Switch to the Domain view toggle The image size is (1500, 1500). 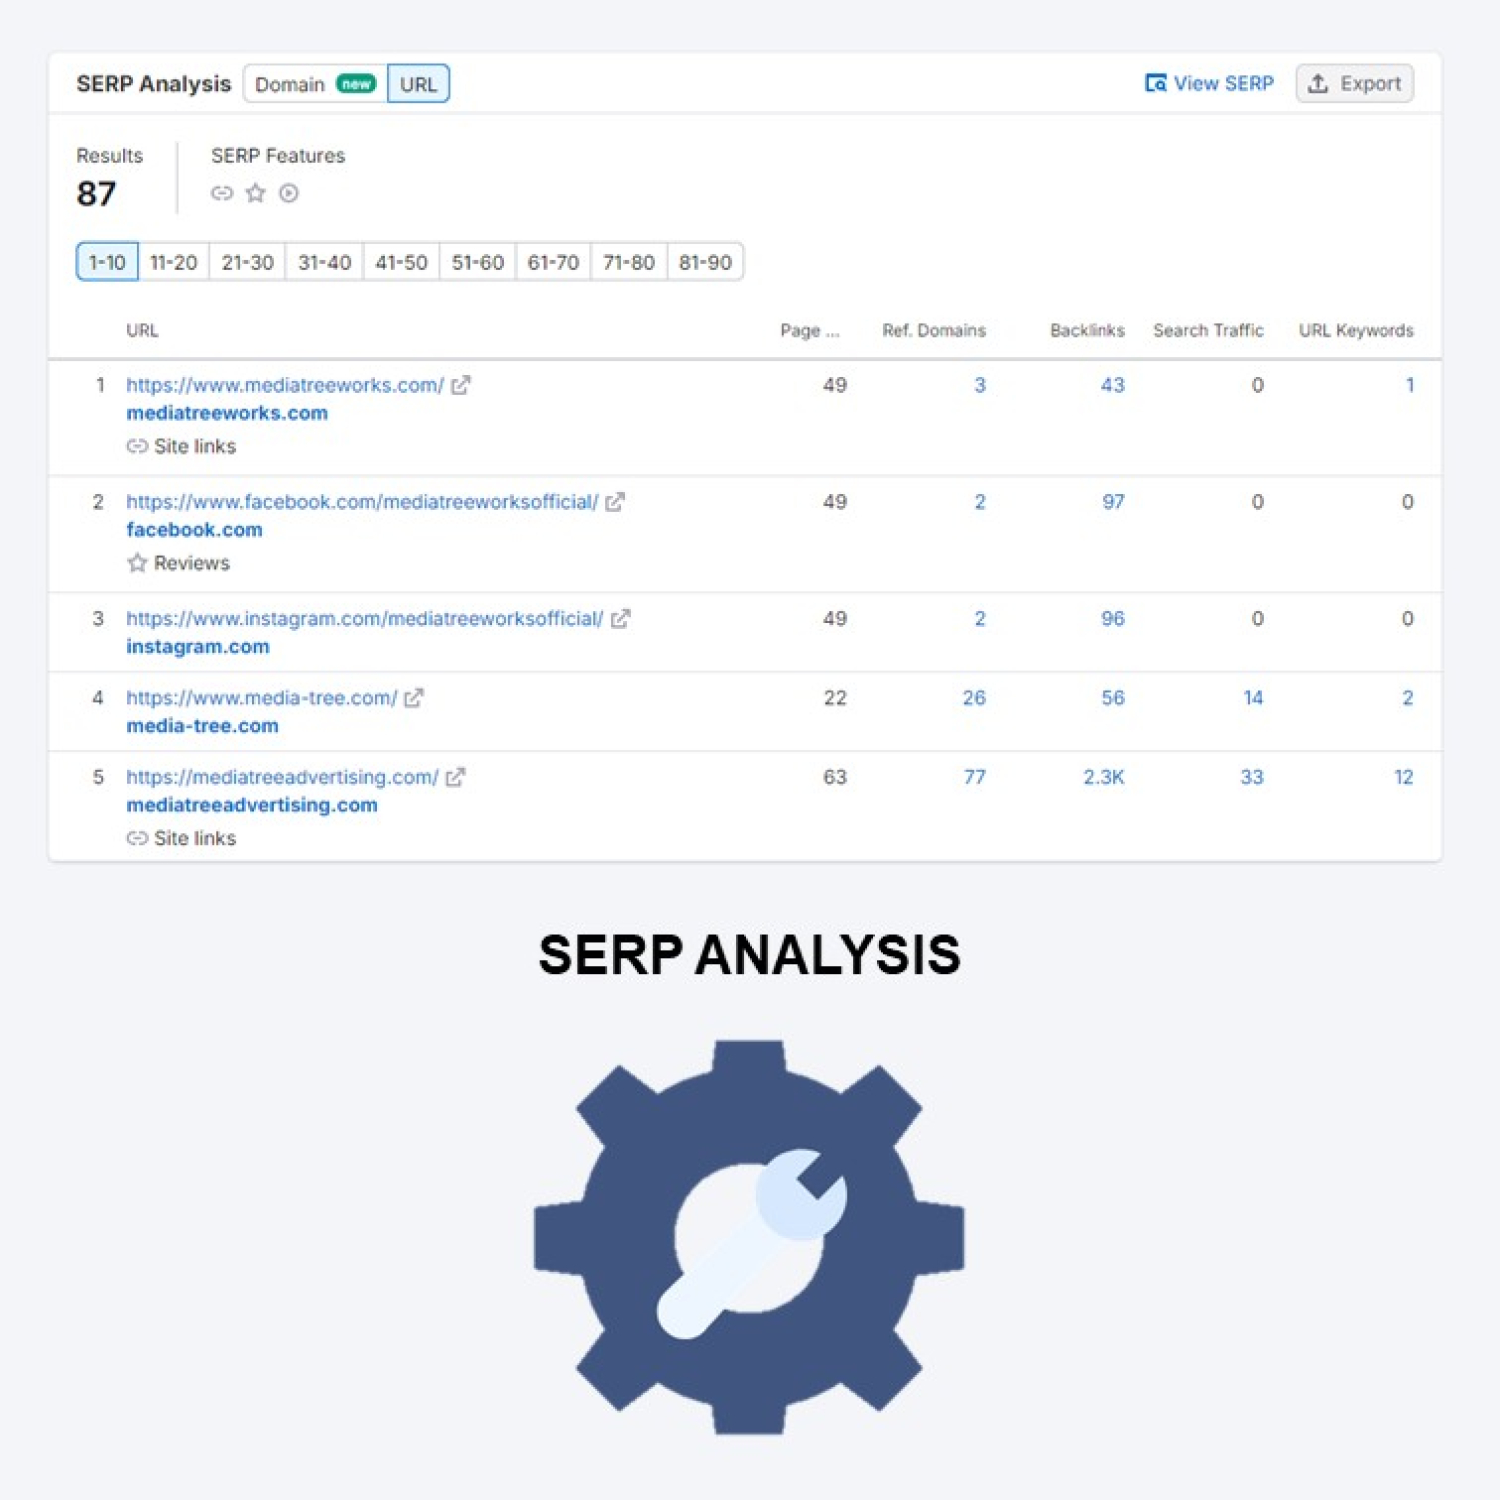point(314,84)
